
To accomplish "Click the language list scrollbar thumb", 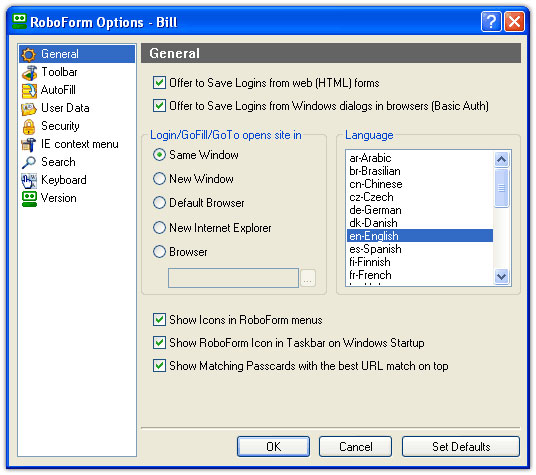I will click(x=501, y=188).
